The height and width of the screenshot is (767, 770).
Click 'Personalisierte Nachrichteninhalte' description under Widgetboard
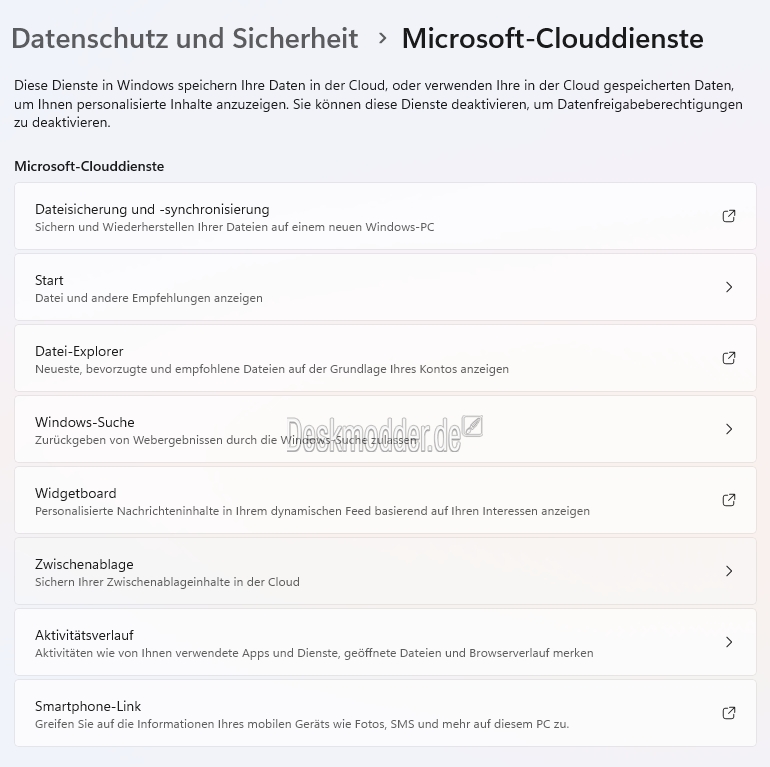[x=312, y=511]
